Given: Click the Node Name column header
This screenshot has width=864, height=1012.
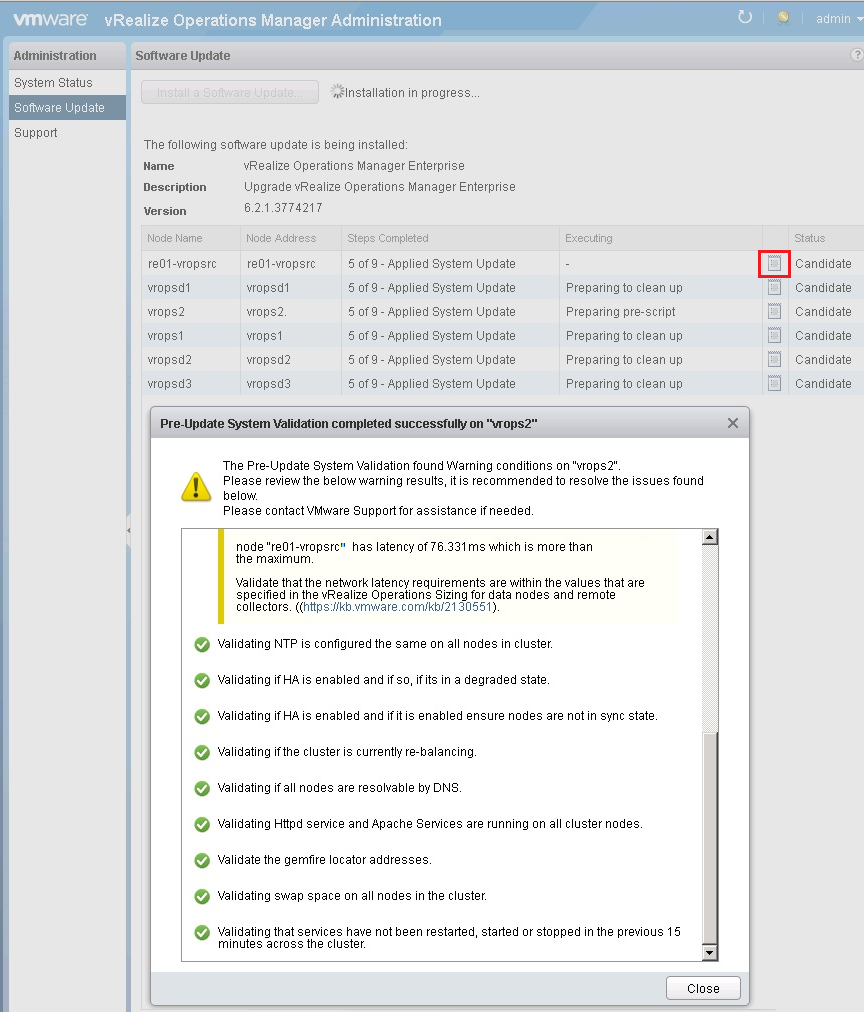Looking at the screenshot, I should [x=175, y=238].
